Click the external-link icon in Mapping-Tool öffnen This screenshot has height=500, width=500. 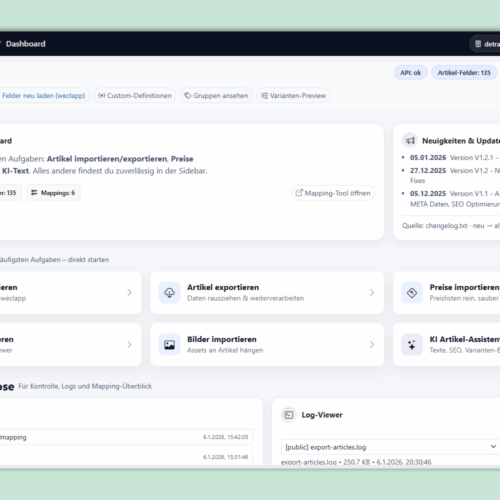click(x=299, y=193)
